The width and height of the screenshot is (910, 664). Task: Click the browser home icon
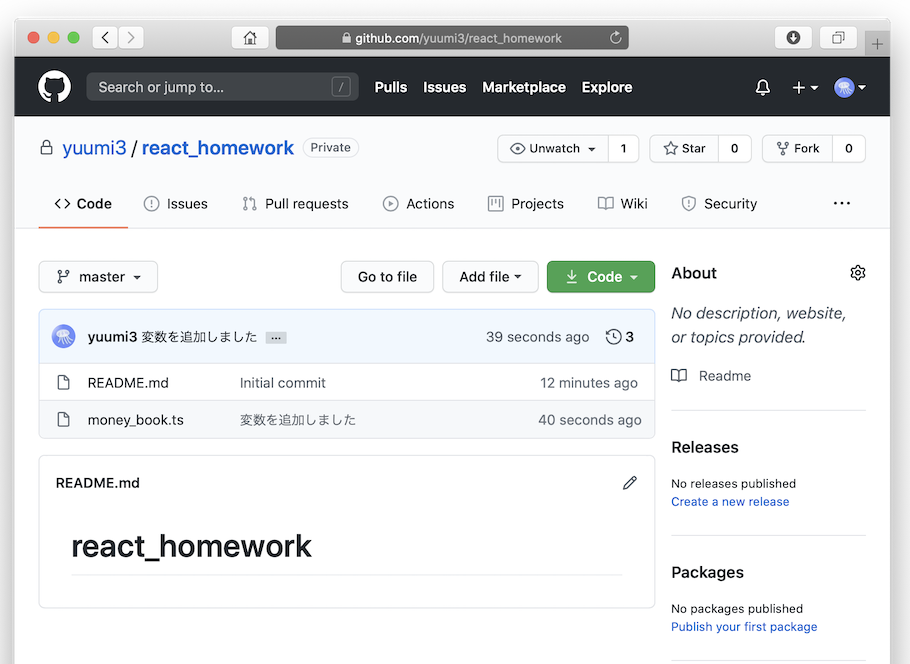pyautogui.click(x=250, y=38)
